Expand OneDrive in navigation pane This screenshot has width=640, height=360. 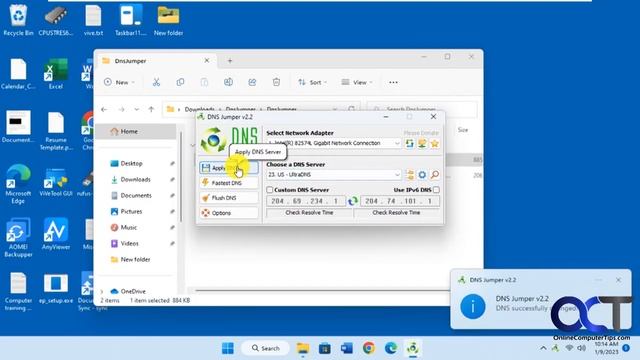pyautogui.click(x=102, y=291)
